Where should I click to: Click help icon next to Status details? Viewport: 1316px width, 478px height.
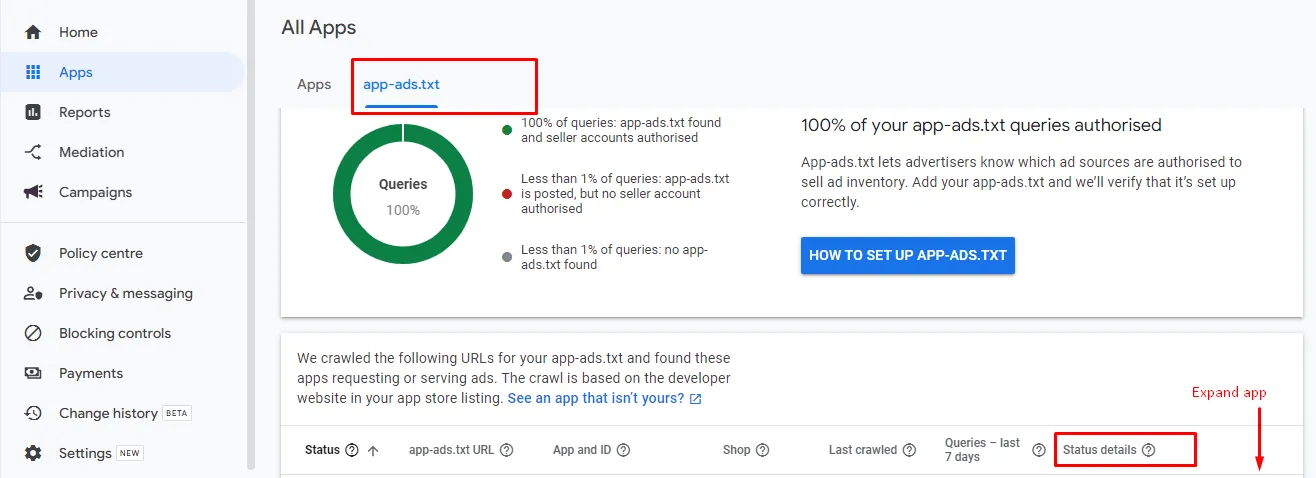coord(1148,450)
